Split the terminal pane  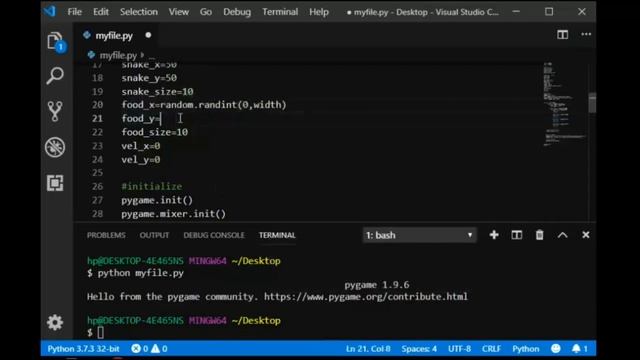[516, 235]
